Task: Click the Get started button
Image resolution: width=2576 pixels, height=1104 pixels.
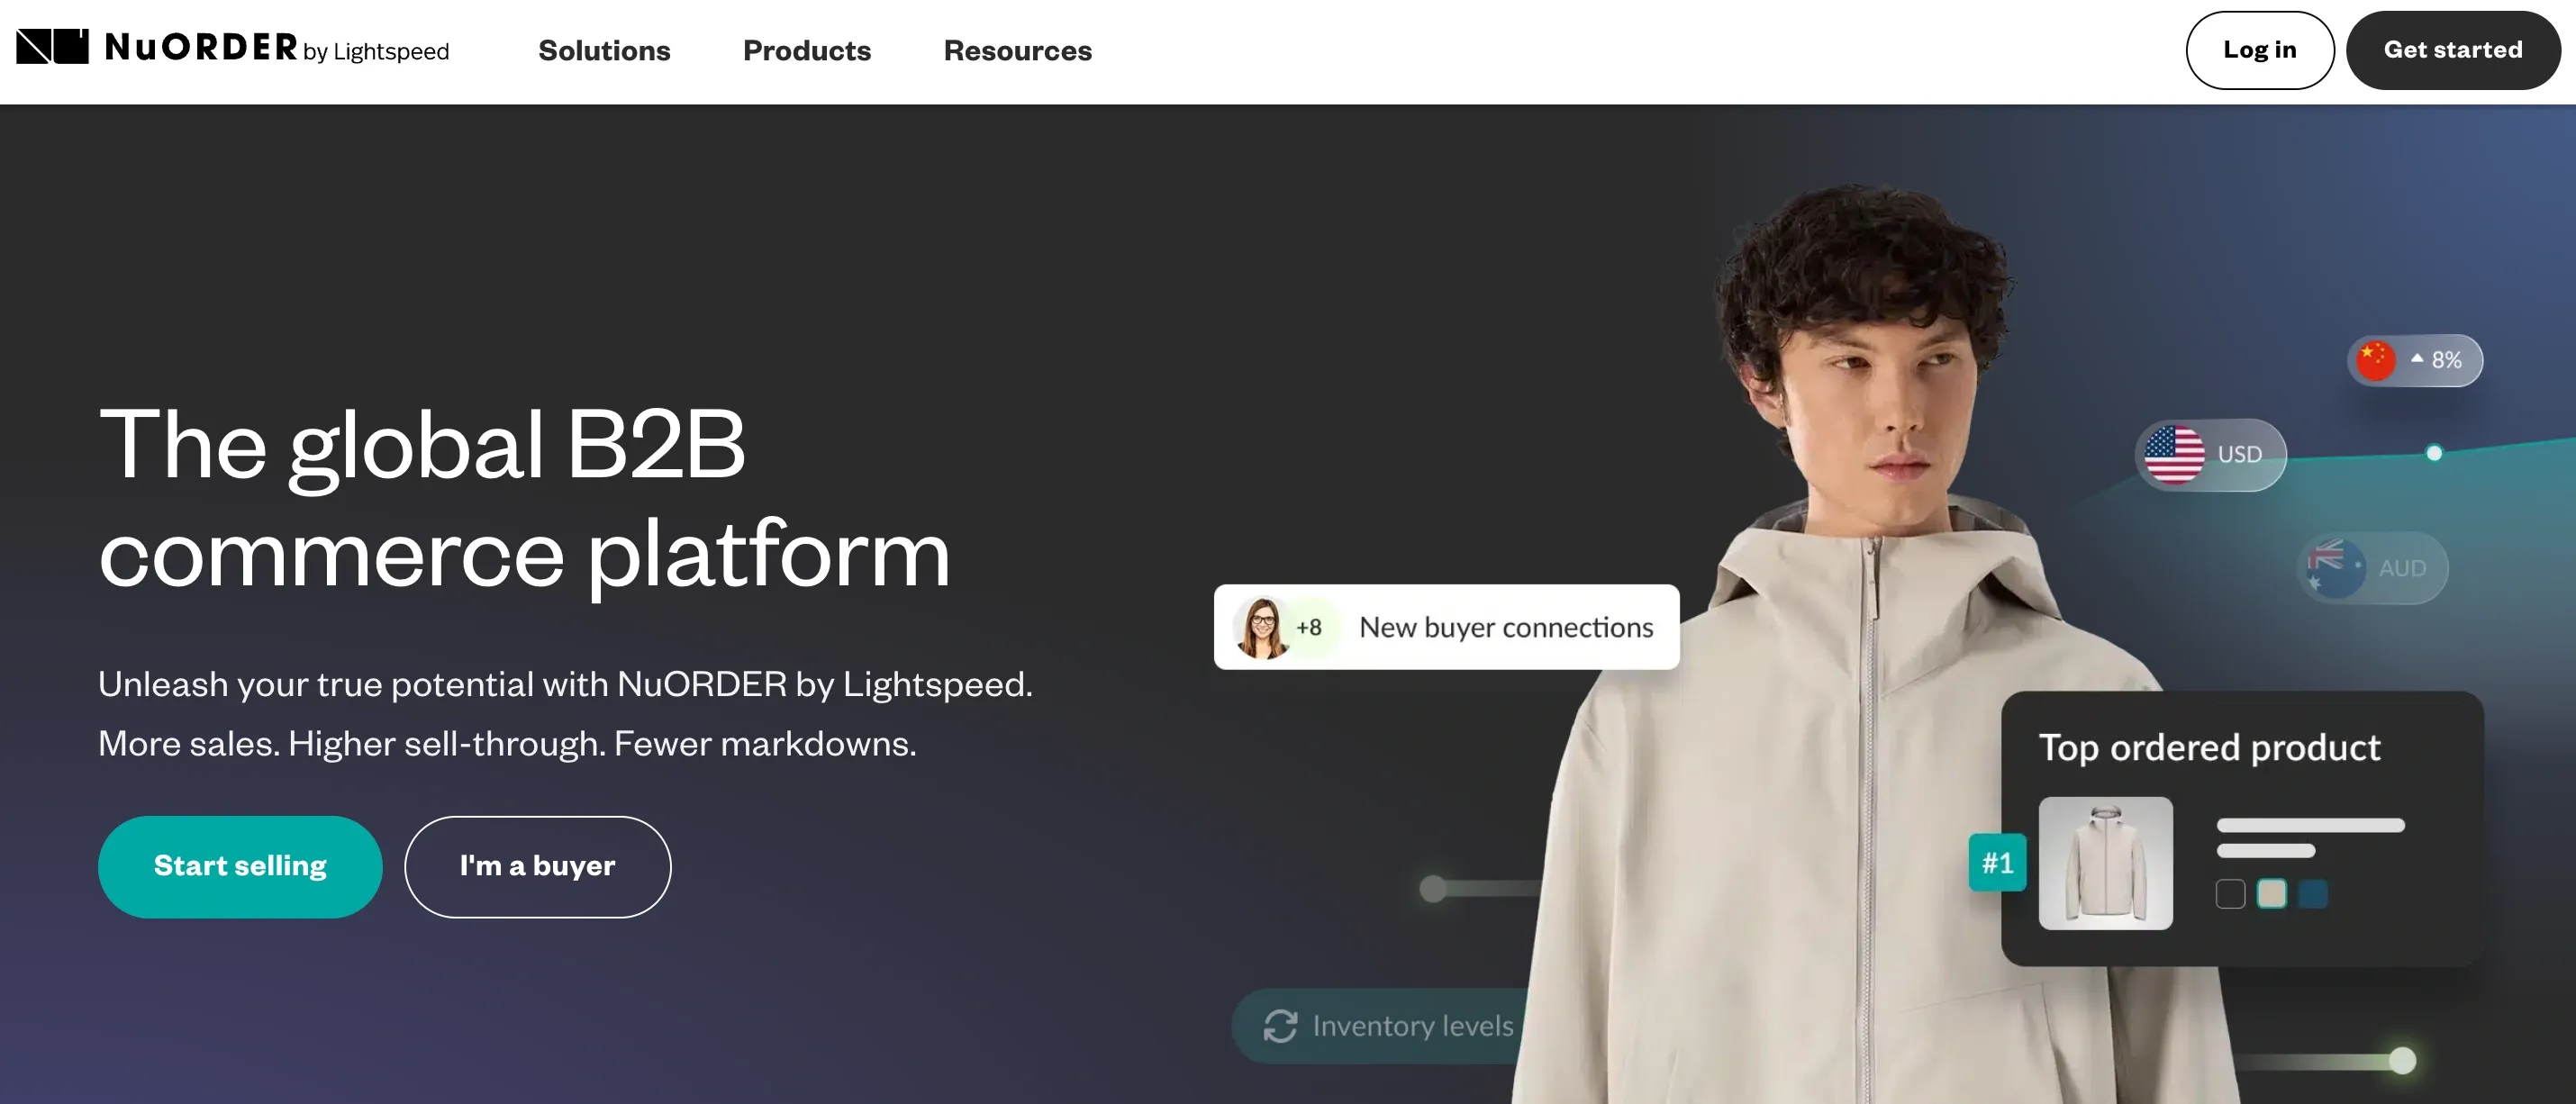Action: [2453, 50]
